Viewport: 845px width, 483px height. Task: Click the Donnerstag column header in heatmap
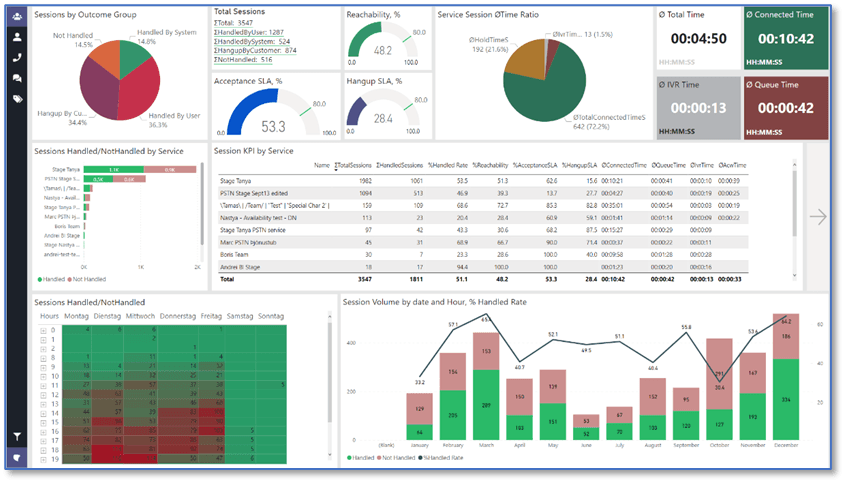pyautogui.click(x=178, y=316)
